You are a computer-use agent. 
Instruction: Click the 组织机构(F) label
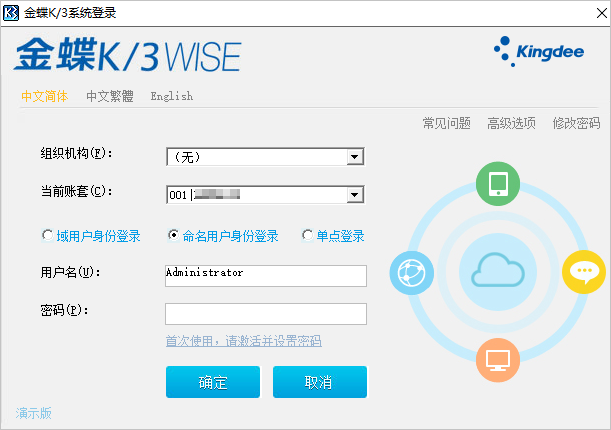[76, 153]
